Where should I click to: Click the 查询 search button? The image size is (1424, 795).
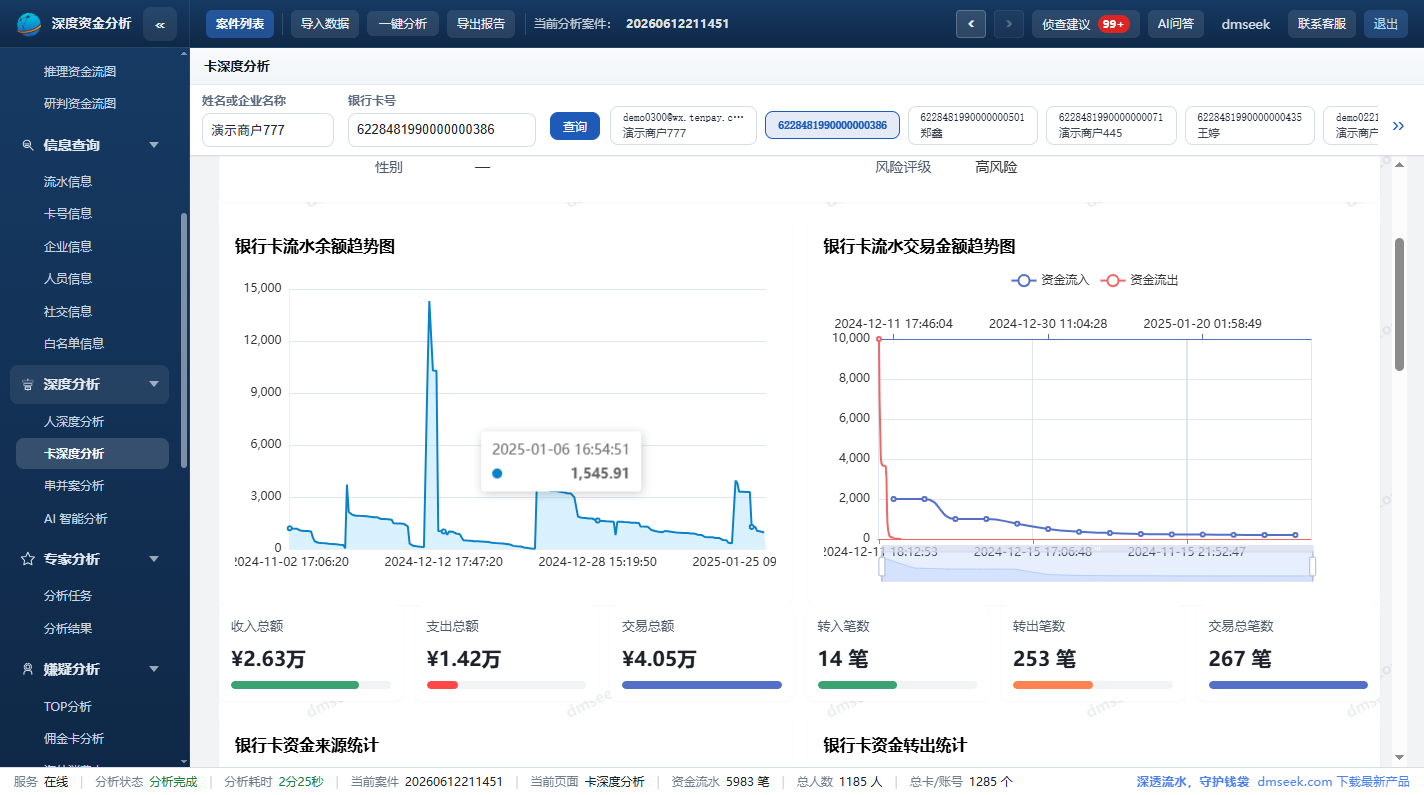click(575, 127)
